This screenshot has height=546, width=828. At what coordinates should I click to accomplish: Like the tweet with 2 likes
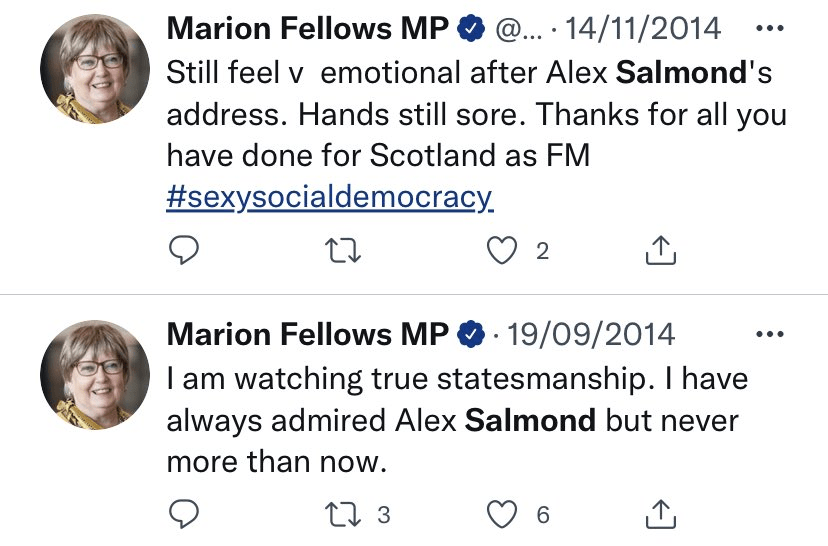[502, 252]
